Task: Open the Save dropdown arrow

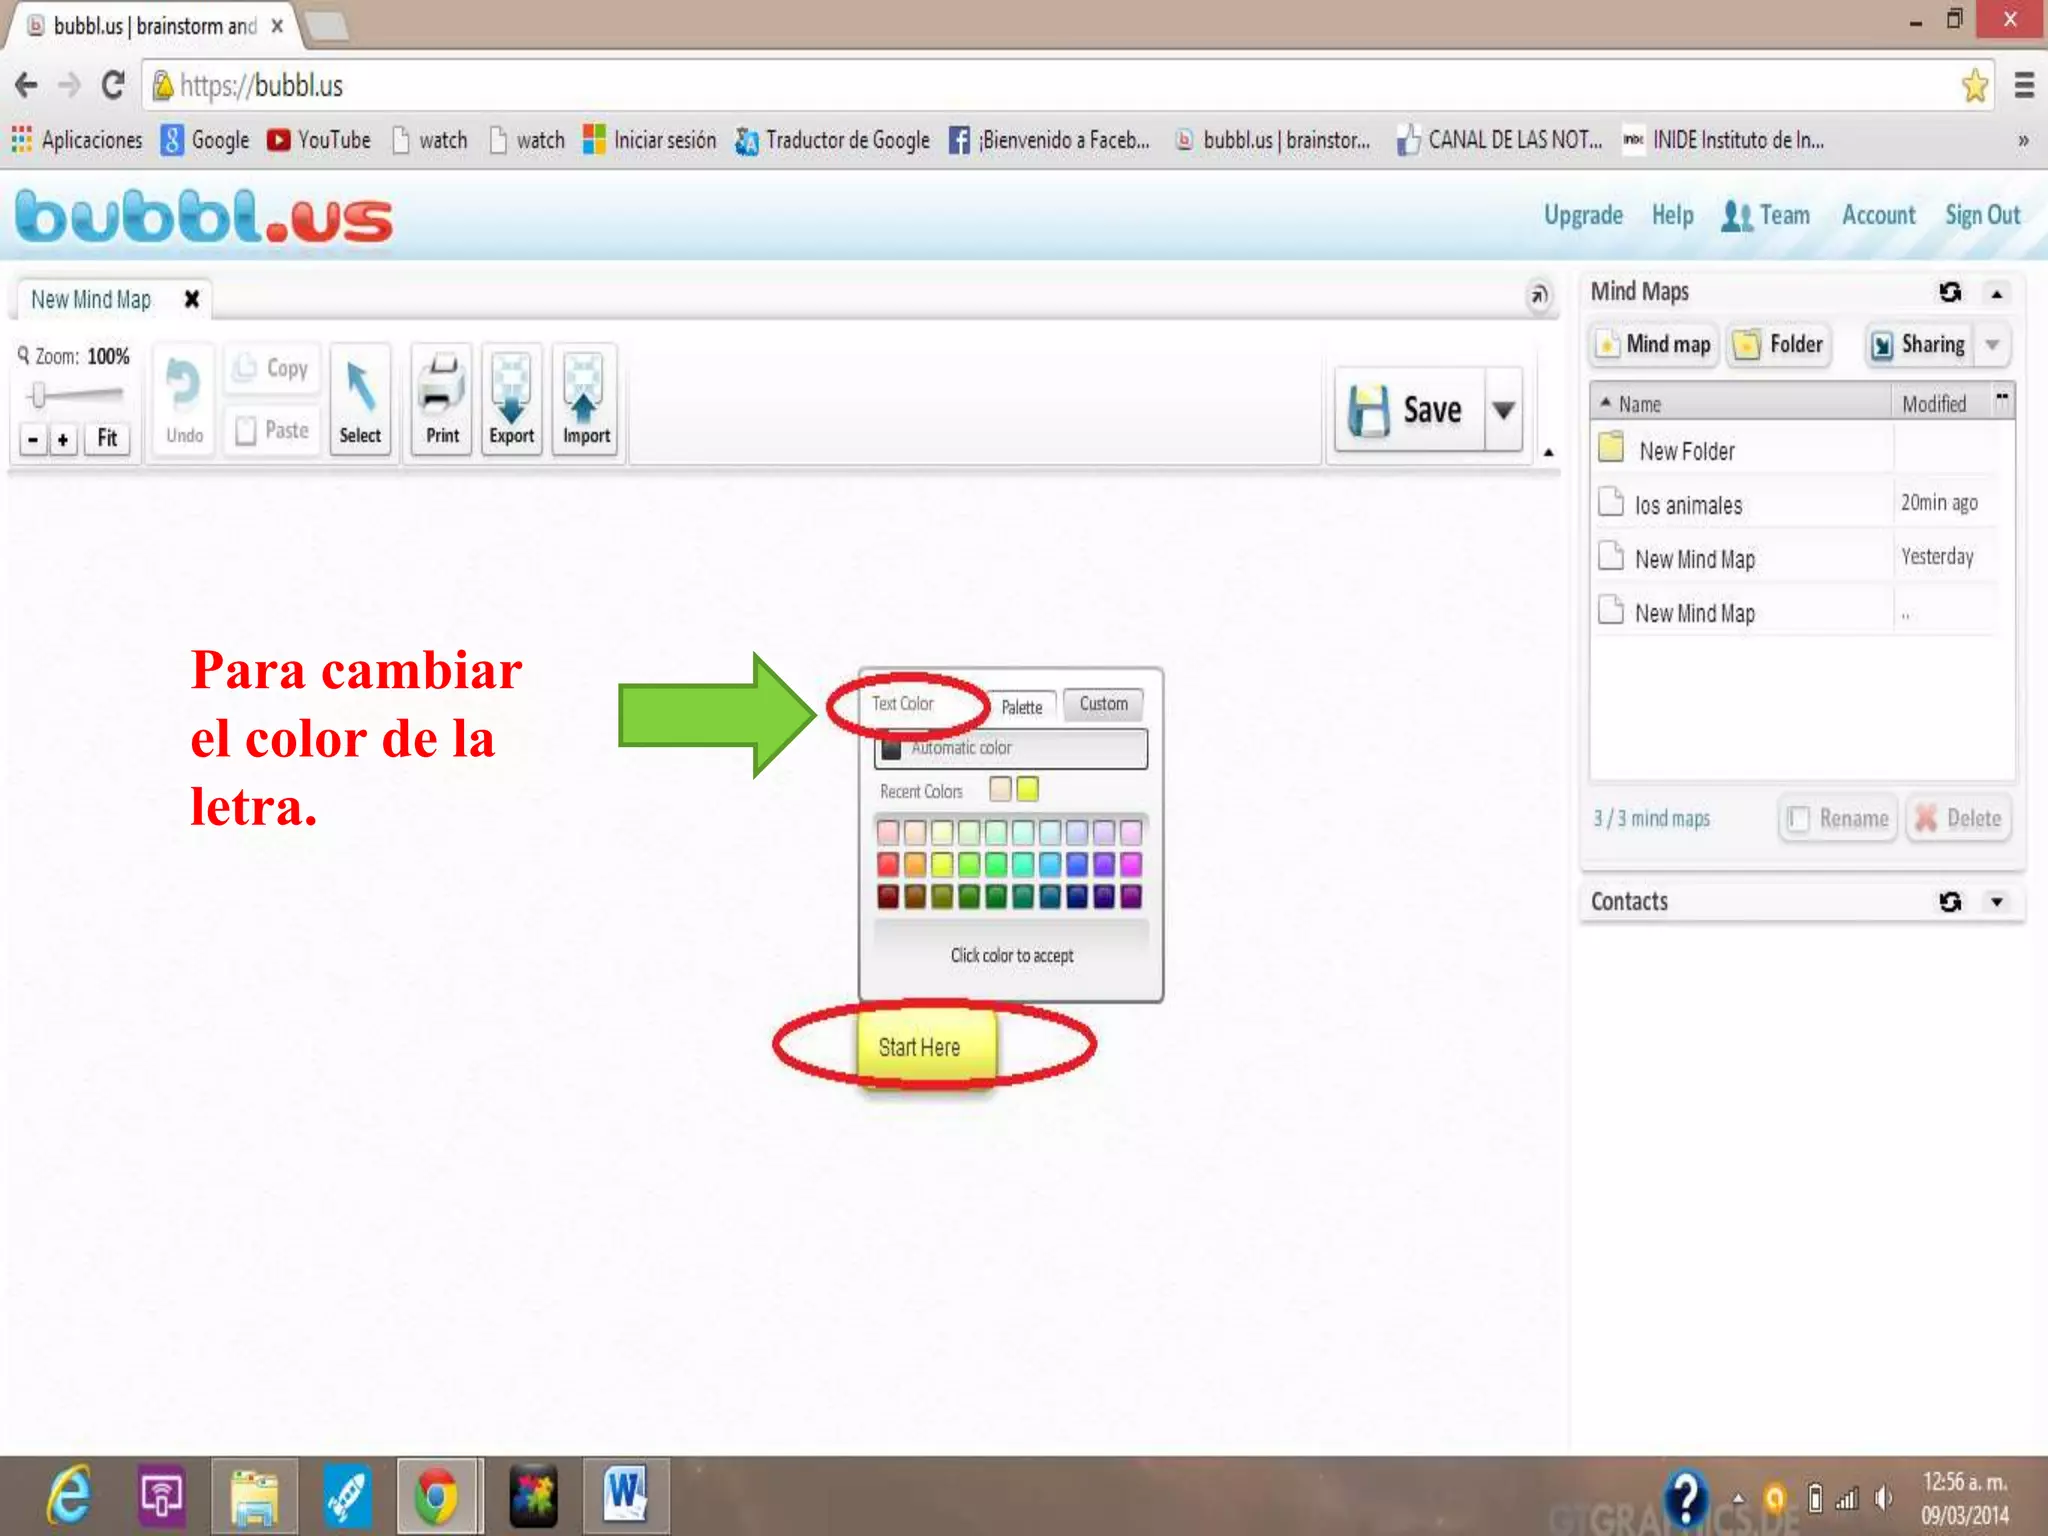Action: tap(1502, 410)
